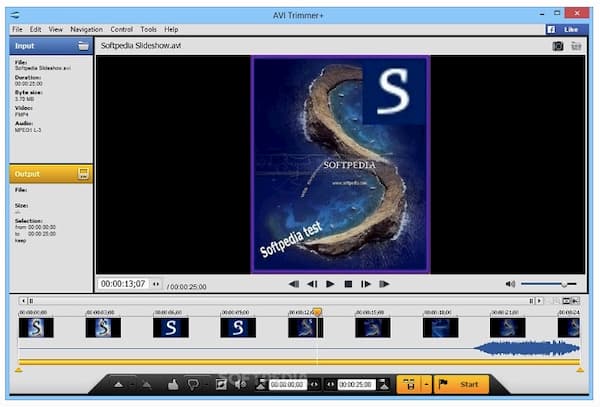Open the Navigation menu
600x407 pixels.
pos(86,29)
